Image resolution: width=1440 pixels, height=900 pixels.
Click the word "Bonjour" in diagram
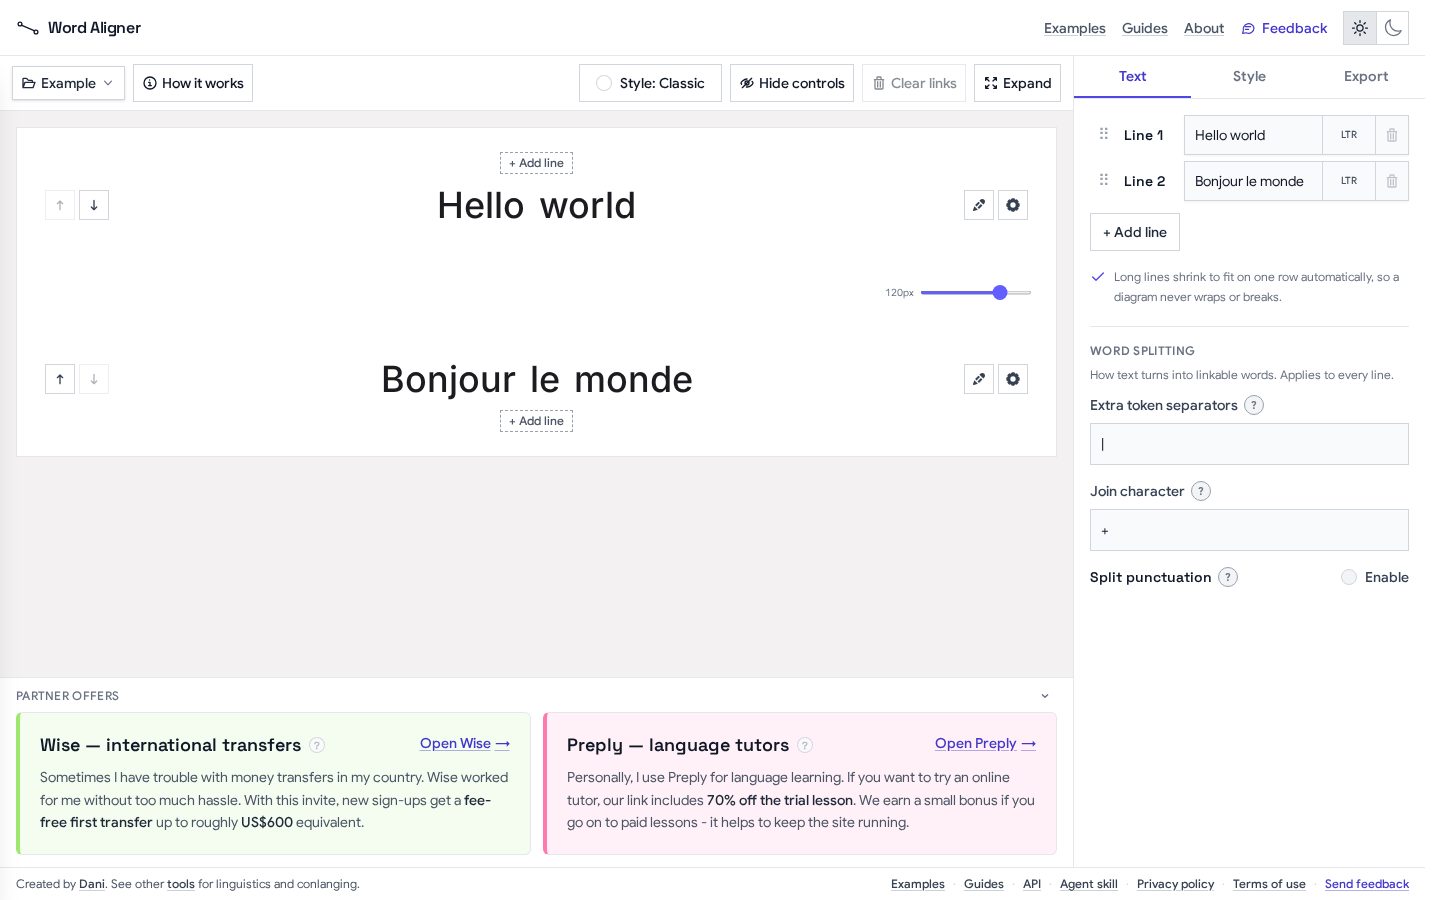(x=449, y=380)
